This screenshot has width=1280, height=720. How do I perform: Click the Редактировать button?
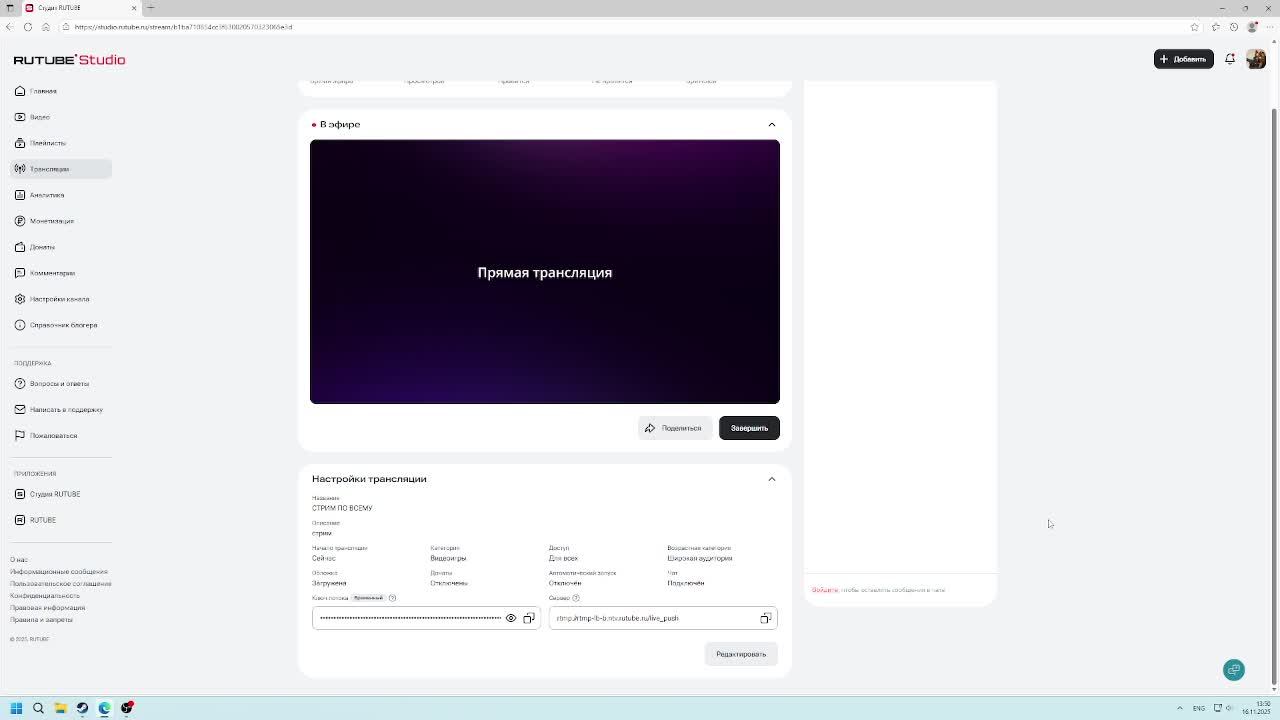point(741,654)
